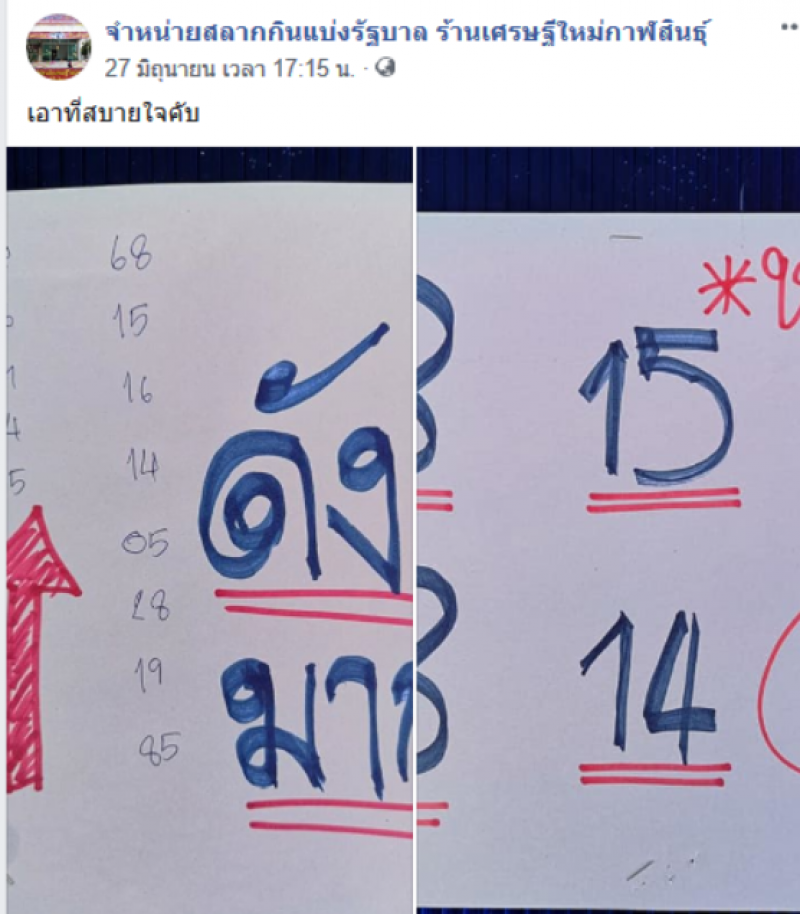The width and height of the screenshot is (800, 914).
Task: Click the globe public-audience icon
Action: pos(385,69)
